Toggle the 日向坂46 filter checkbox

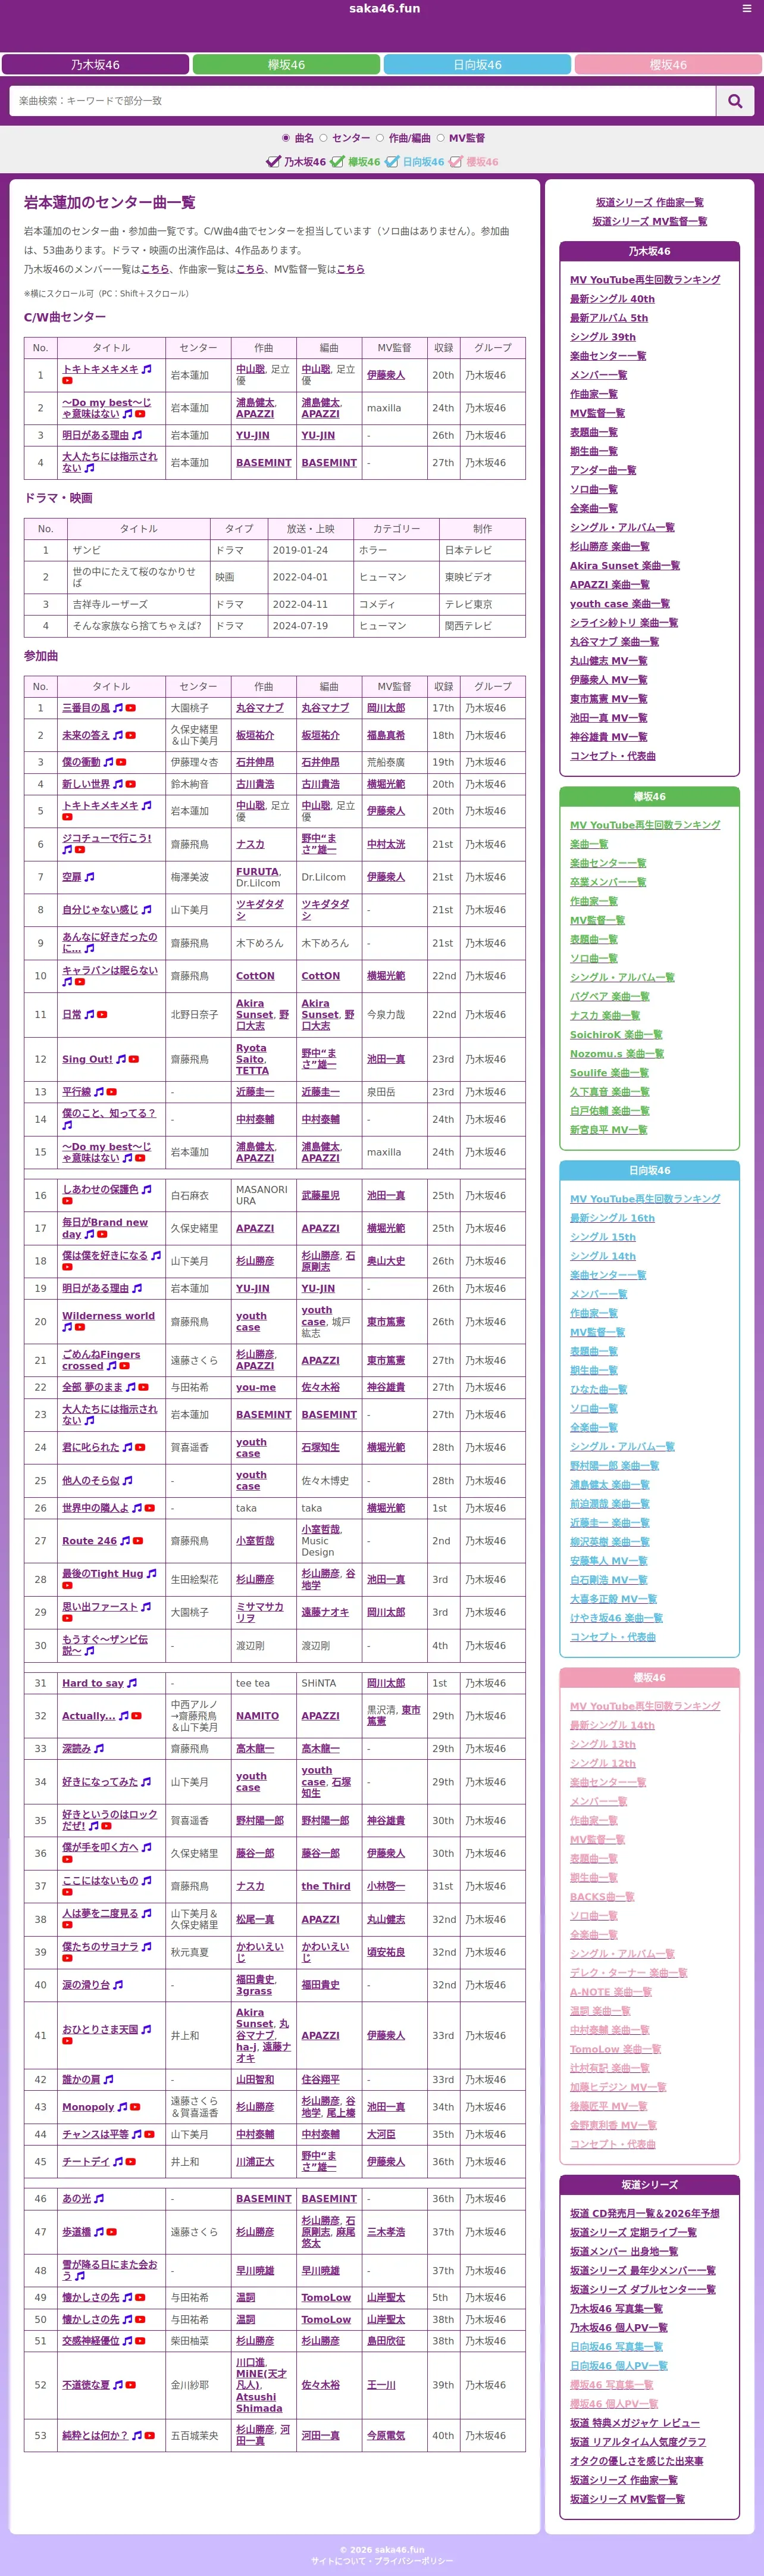(x=392, y=161)
